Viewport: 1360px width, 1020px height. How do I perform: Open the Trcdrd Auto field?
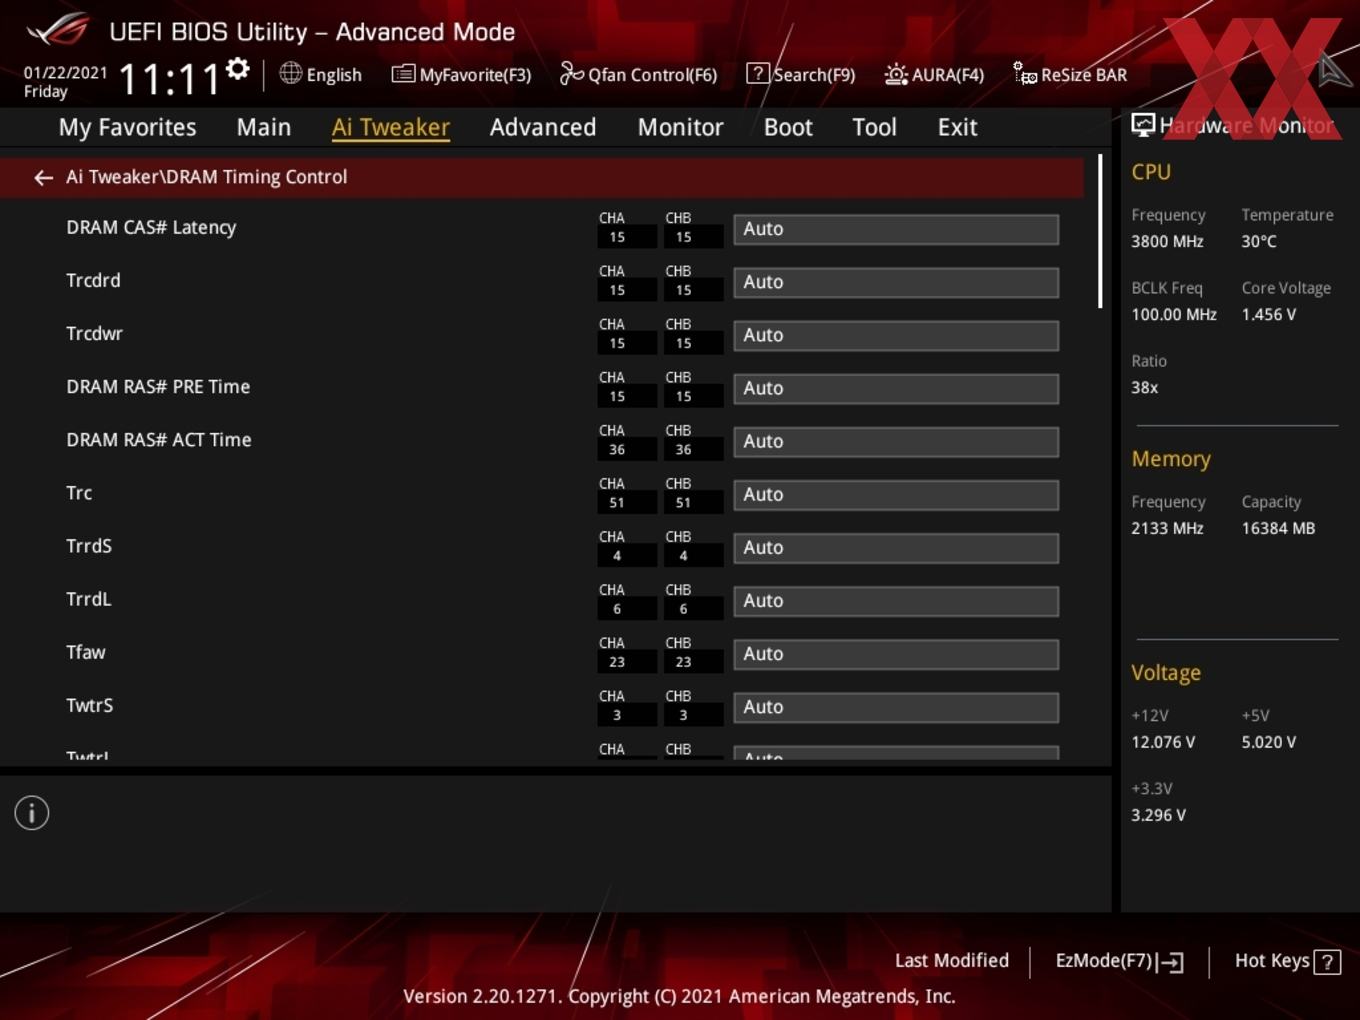coord(896,282)
